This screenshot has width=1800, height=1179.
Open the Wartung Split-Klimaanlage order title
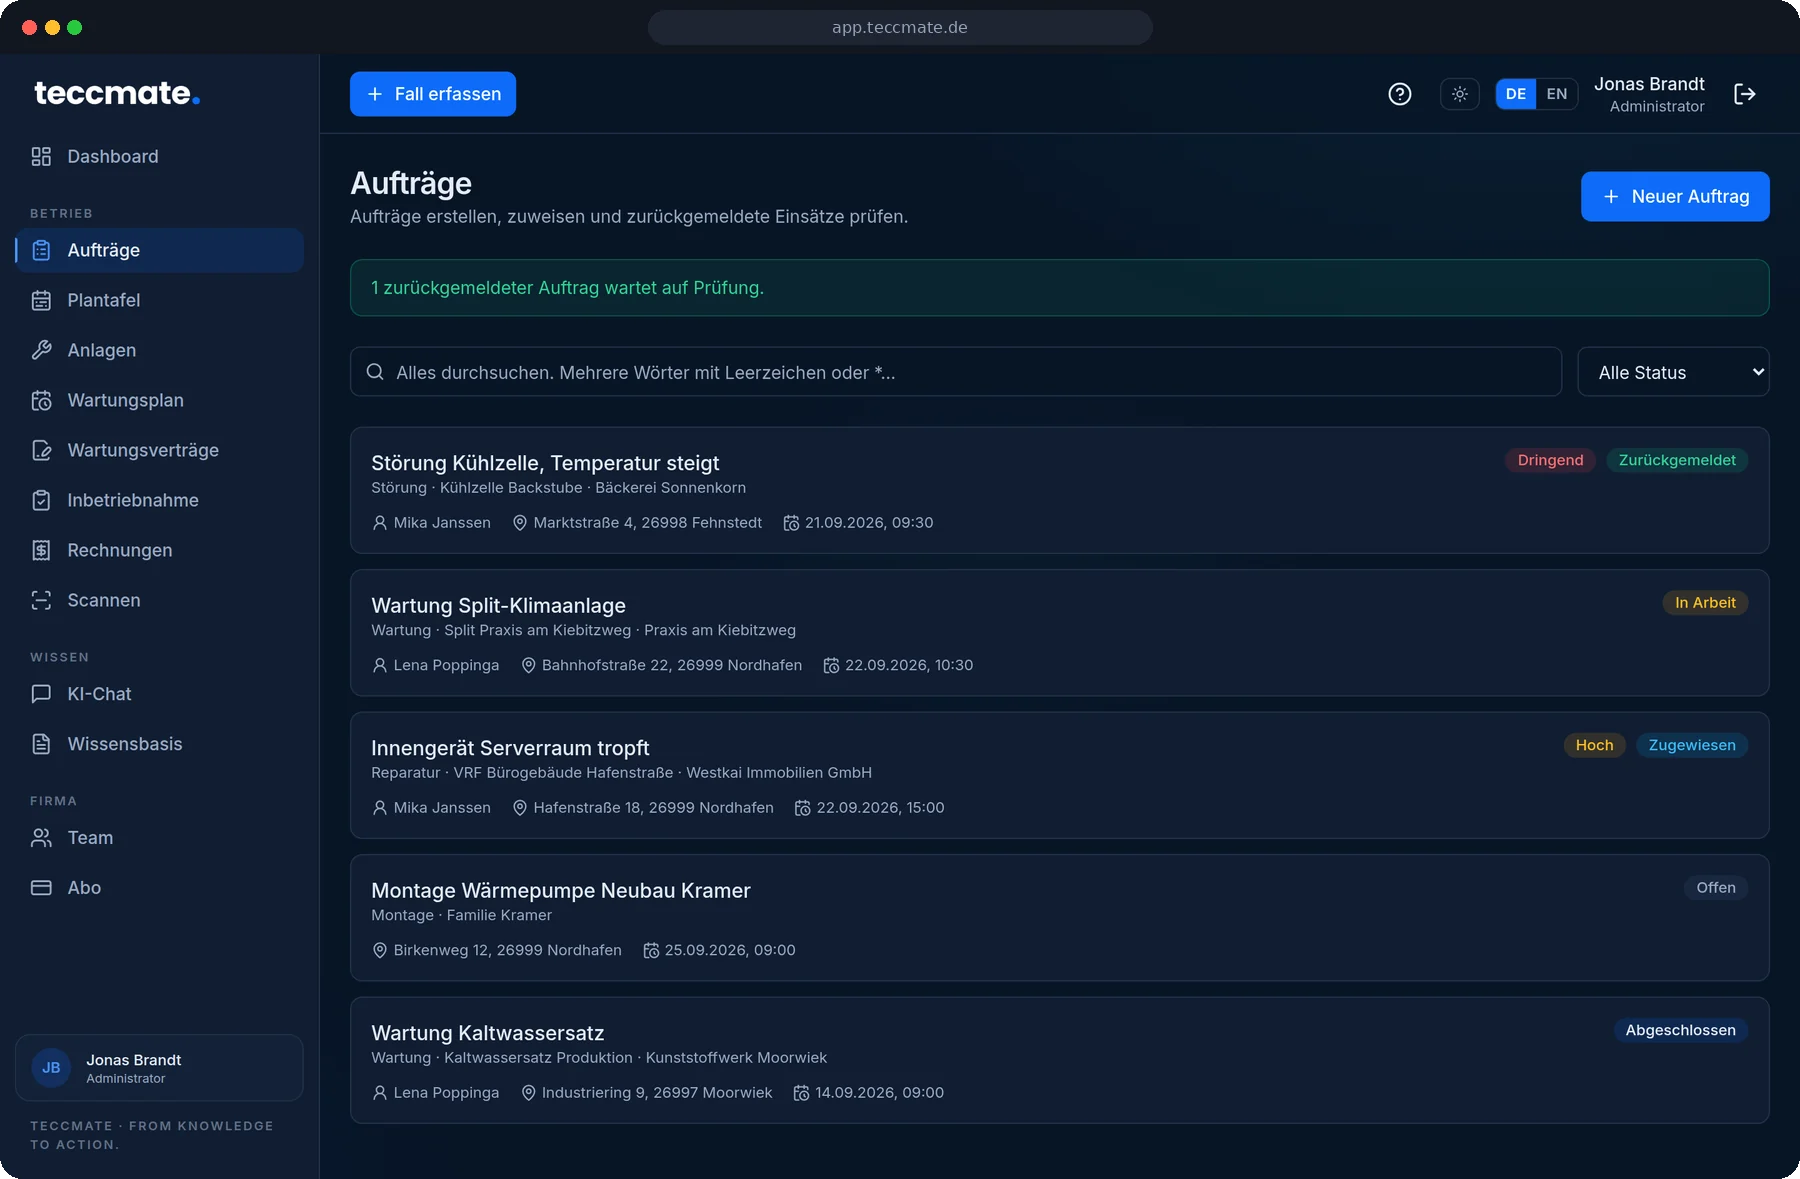(x=498, y=605)
